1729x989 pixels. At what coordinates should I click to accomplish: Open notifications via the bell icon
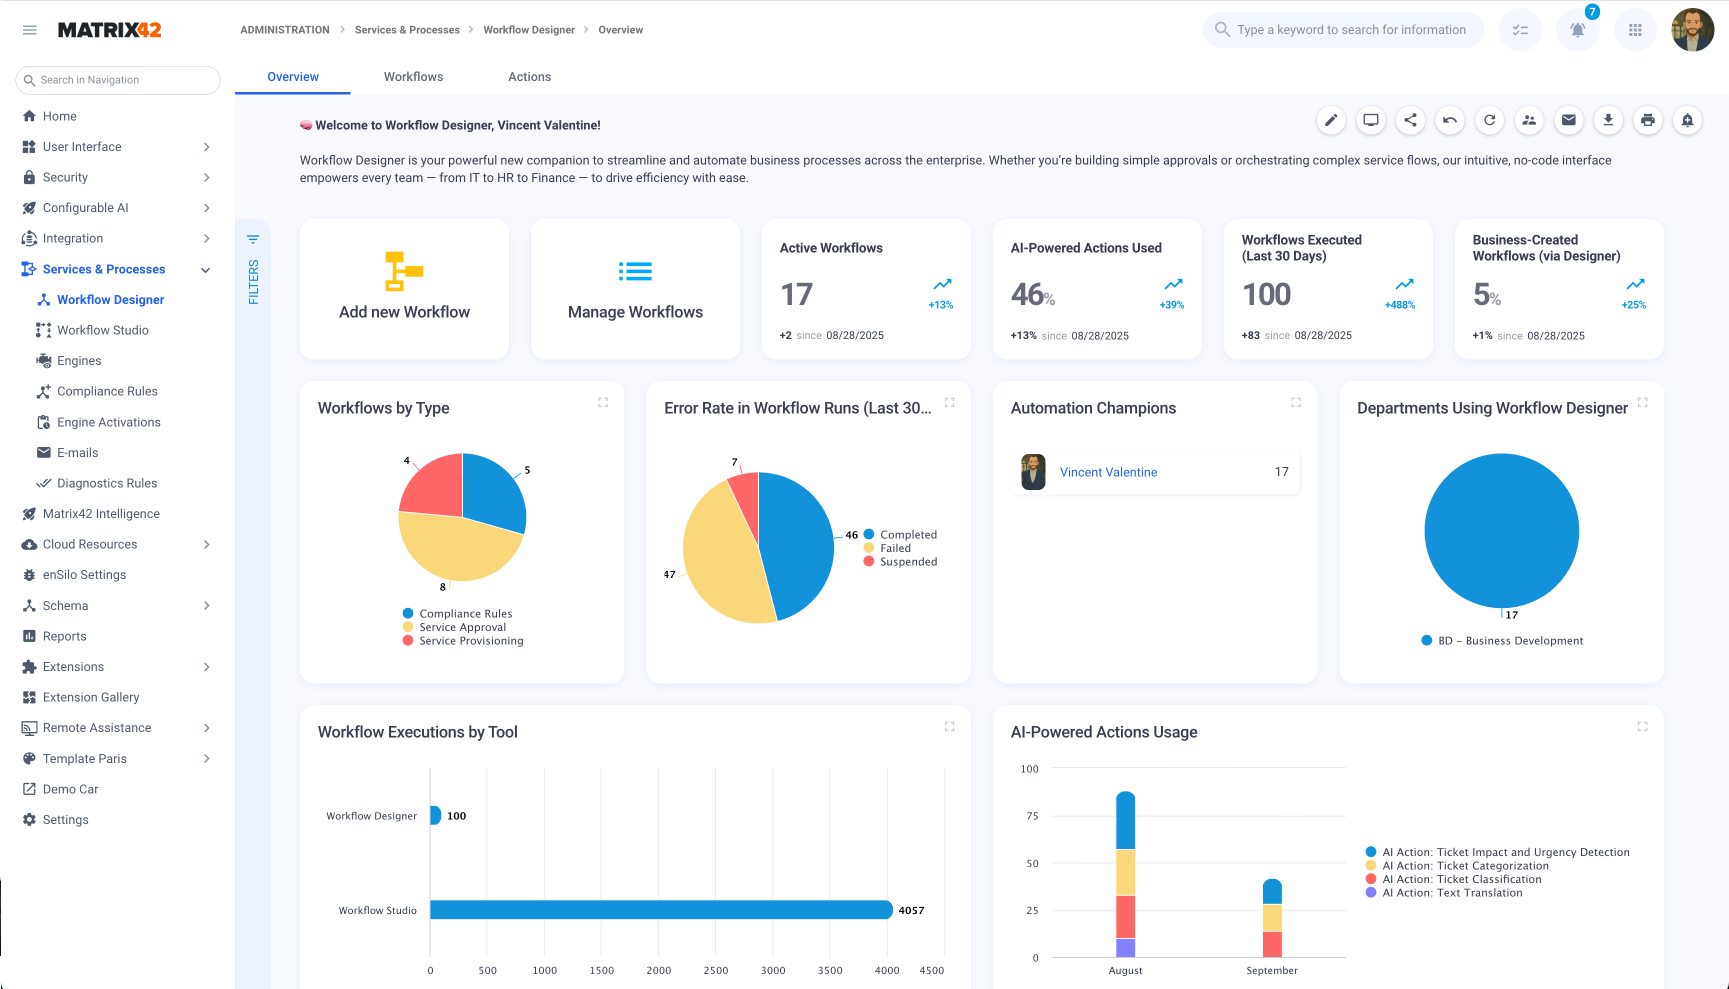1578,30
